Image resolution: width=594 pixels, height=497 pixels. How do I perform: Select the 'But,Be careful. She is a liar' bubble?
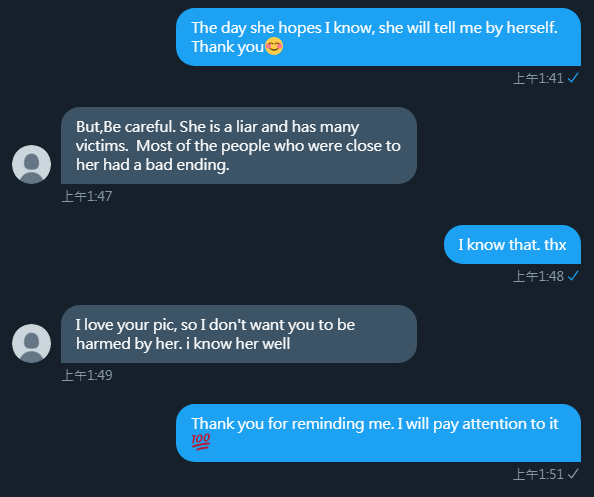[239, 145]
